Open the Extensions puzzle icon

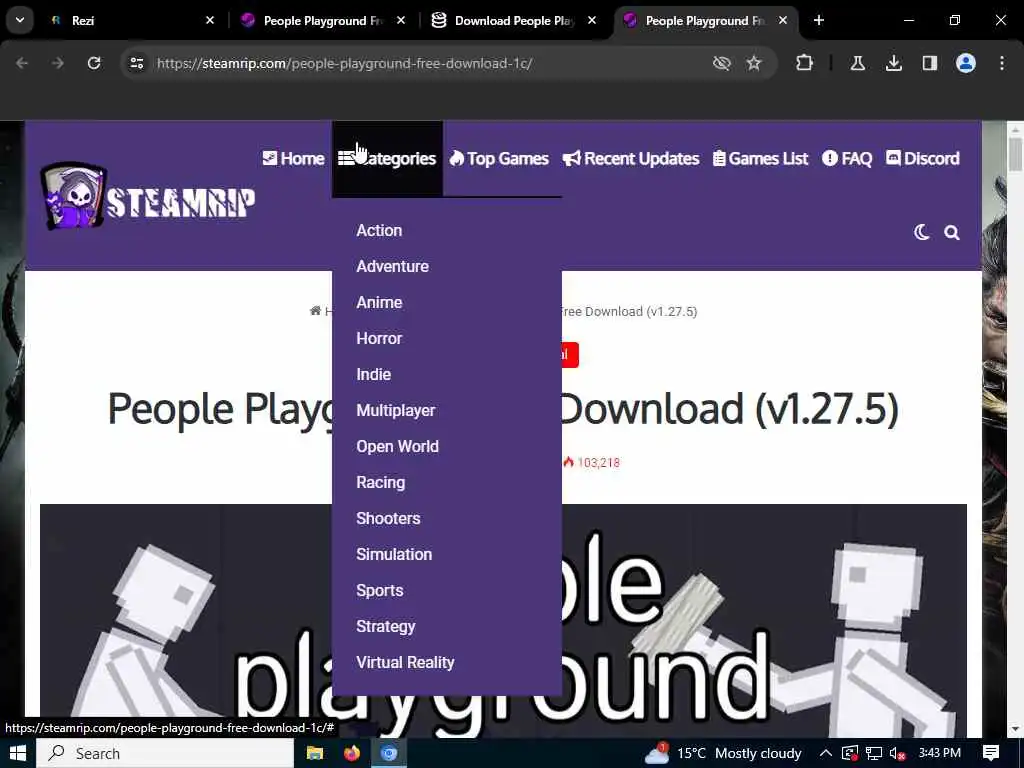(x=805, y=63)
